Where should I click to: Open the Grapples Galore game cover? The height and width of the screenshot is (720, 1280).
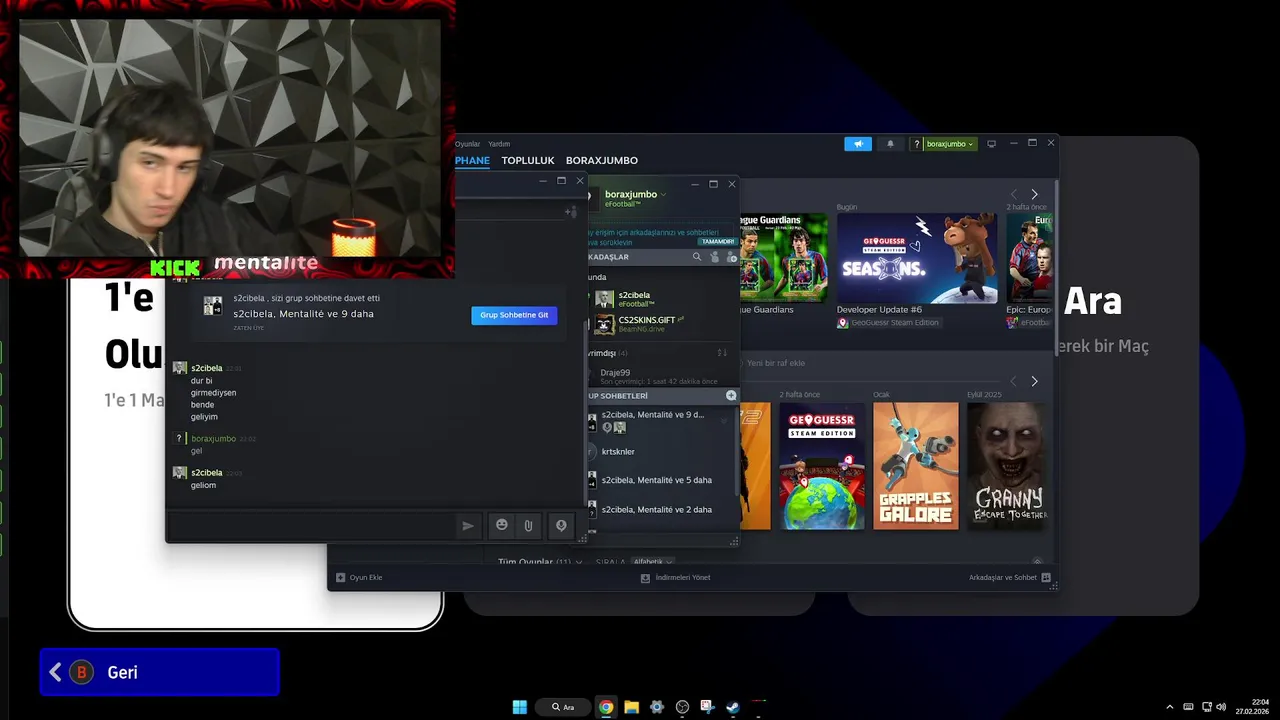click(916, 466)
